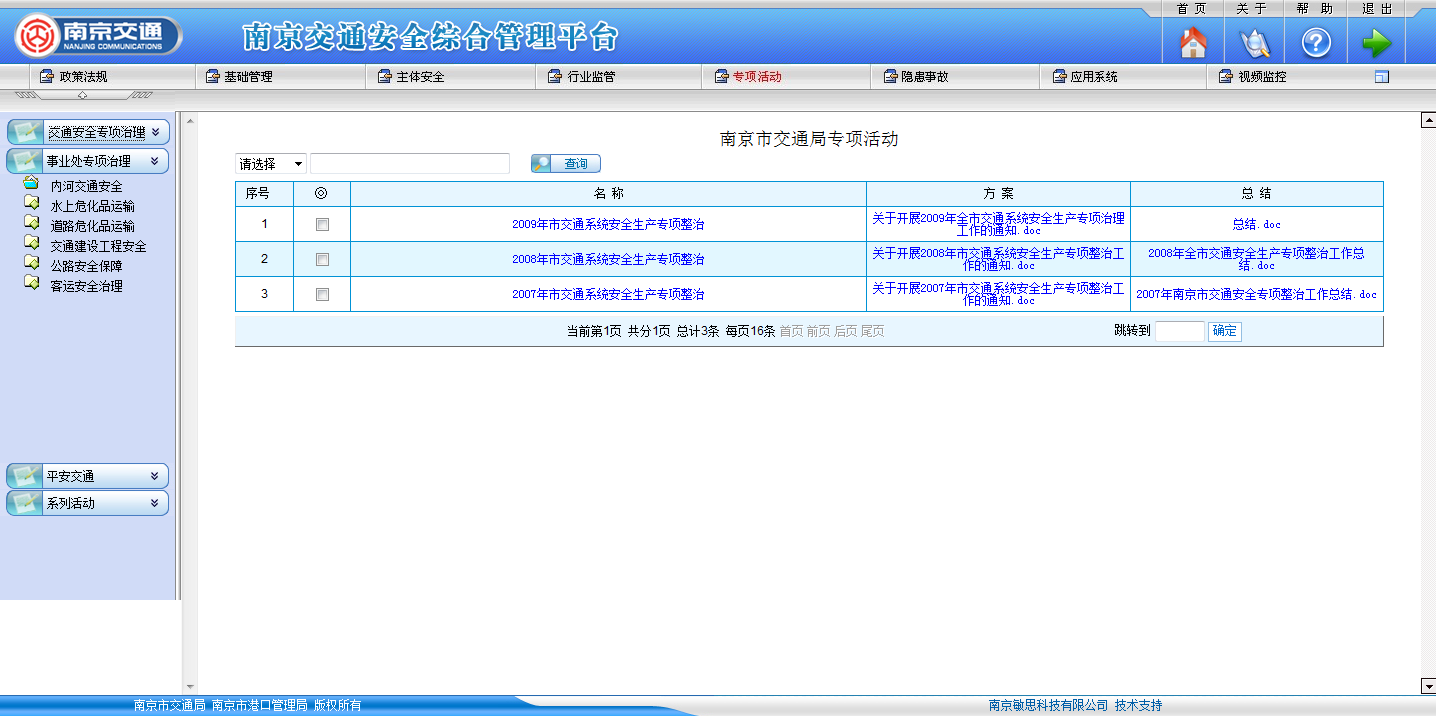Viewport: 1436px width, 716px height.
Task: Open the 总结.doc link
Action: pos(1256,225)
